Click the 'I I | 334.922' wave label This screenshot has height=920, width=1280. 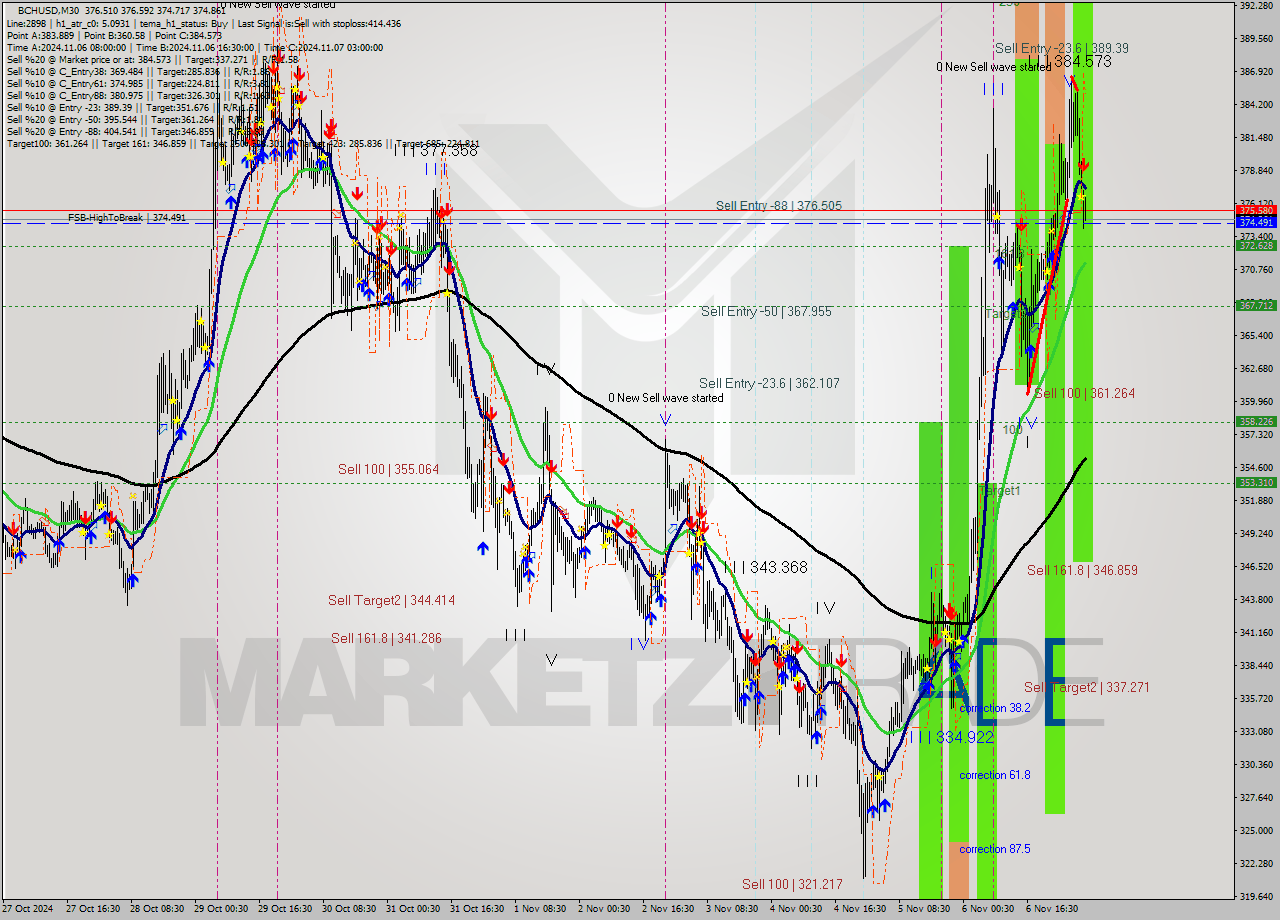click(x=952, y=737)
